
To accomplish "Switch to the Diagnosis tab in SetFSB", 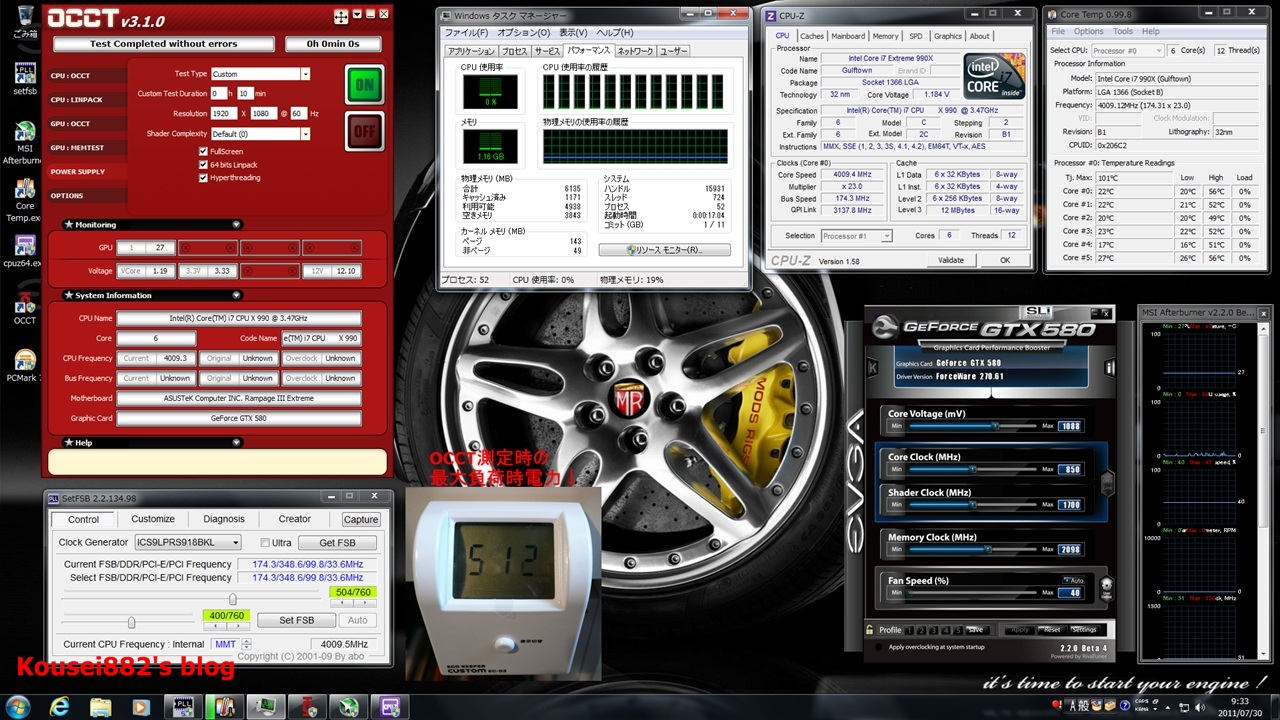I will (x=224, y=519).
